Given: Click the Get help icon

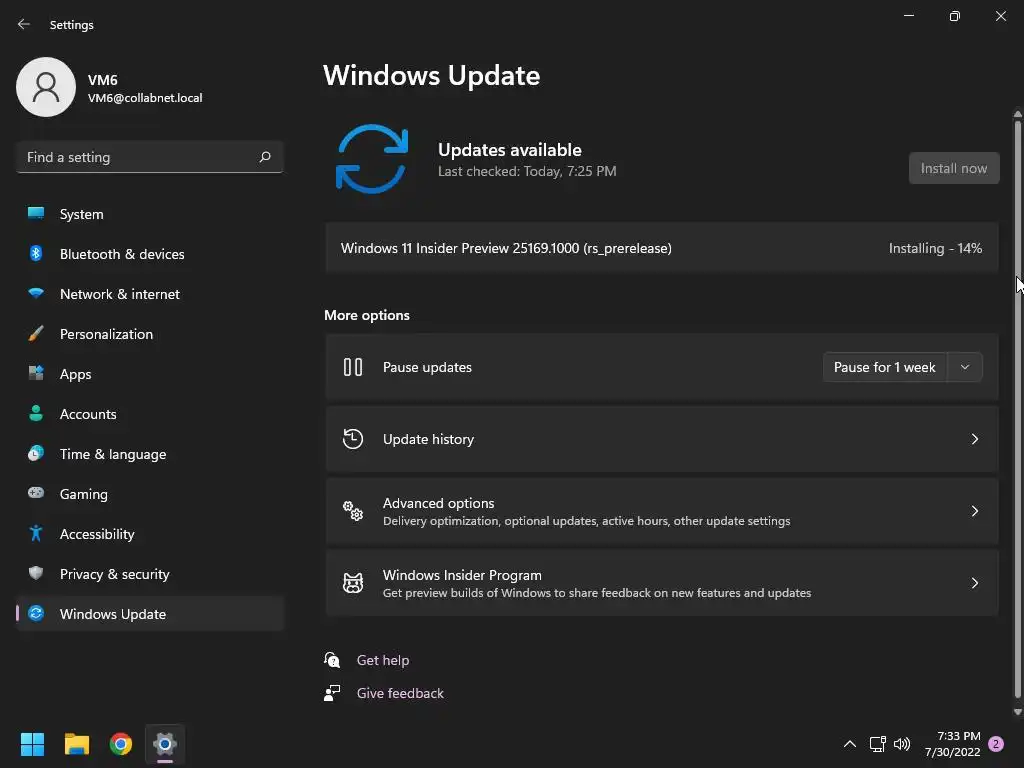Looking at the screenshot, I should (332, 660).
